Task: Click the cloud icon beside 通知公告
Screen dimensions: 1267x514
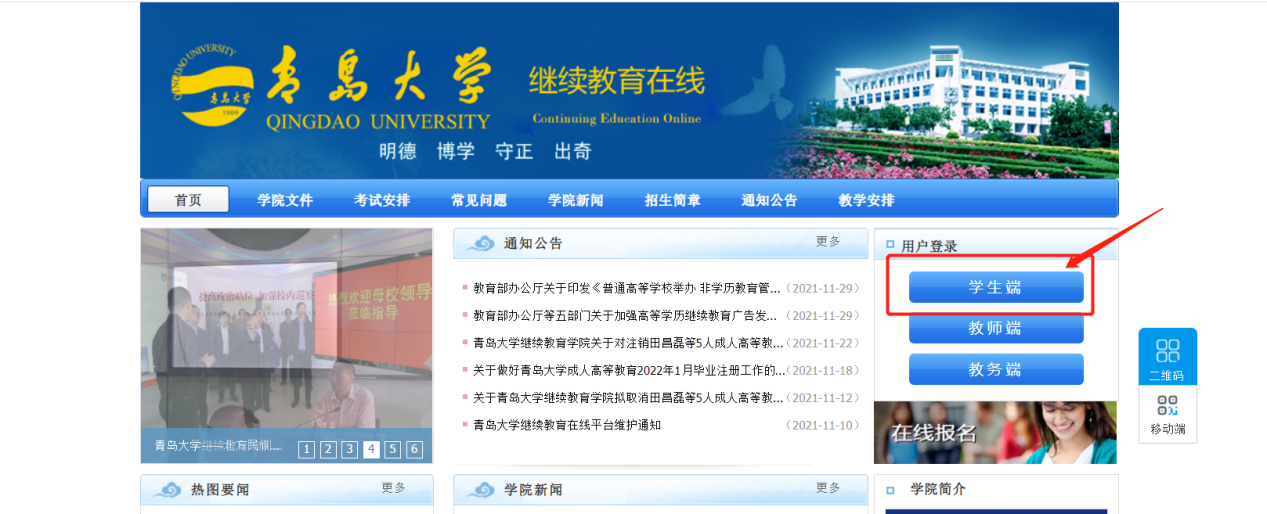Action: (480, 243)
